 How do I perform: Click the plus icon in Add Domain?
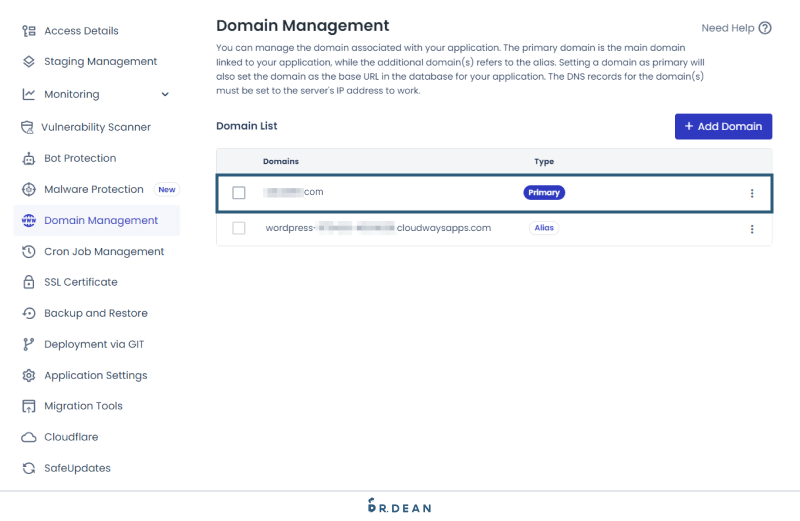689,126
